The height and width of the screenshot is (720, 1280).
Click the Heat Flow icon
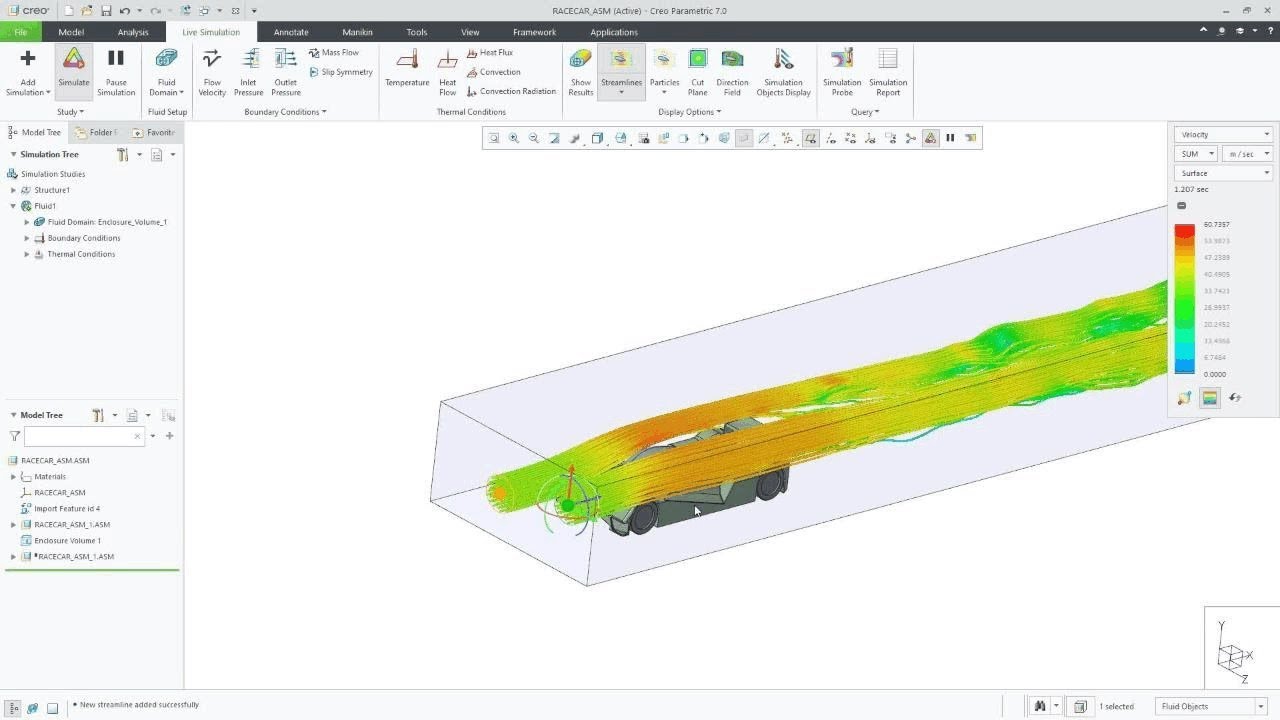448,59
